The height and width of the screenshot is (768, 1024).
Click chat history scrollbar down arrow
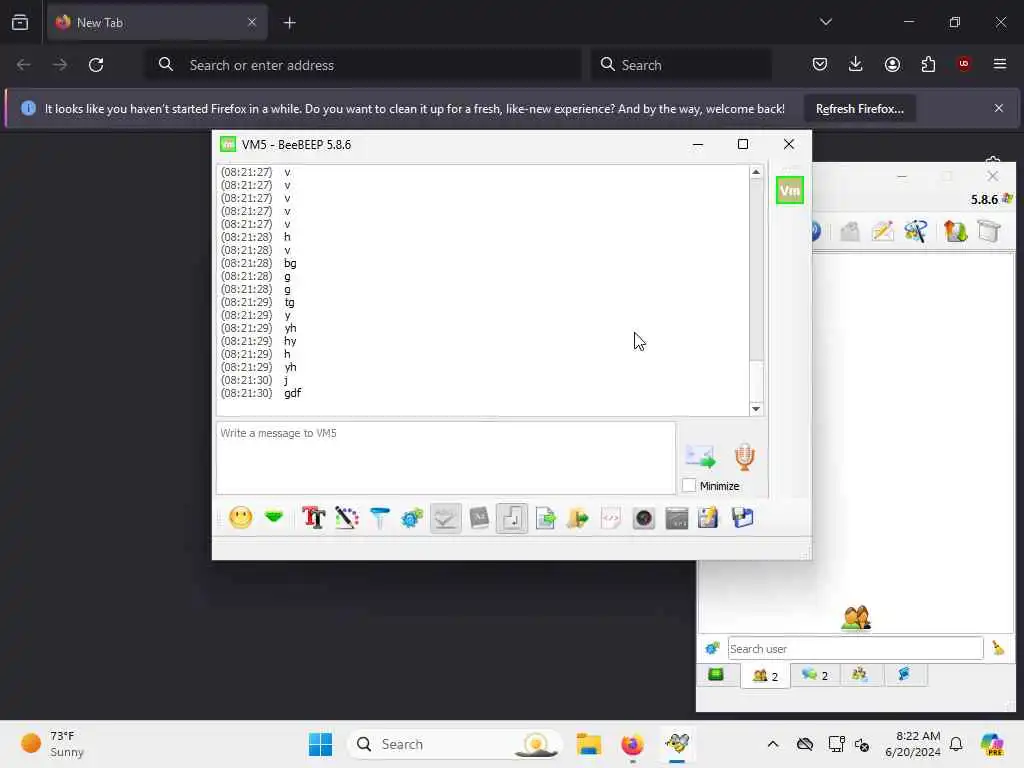(756, 409)
